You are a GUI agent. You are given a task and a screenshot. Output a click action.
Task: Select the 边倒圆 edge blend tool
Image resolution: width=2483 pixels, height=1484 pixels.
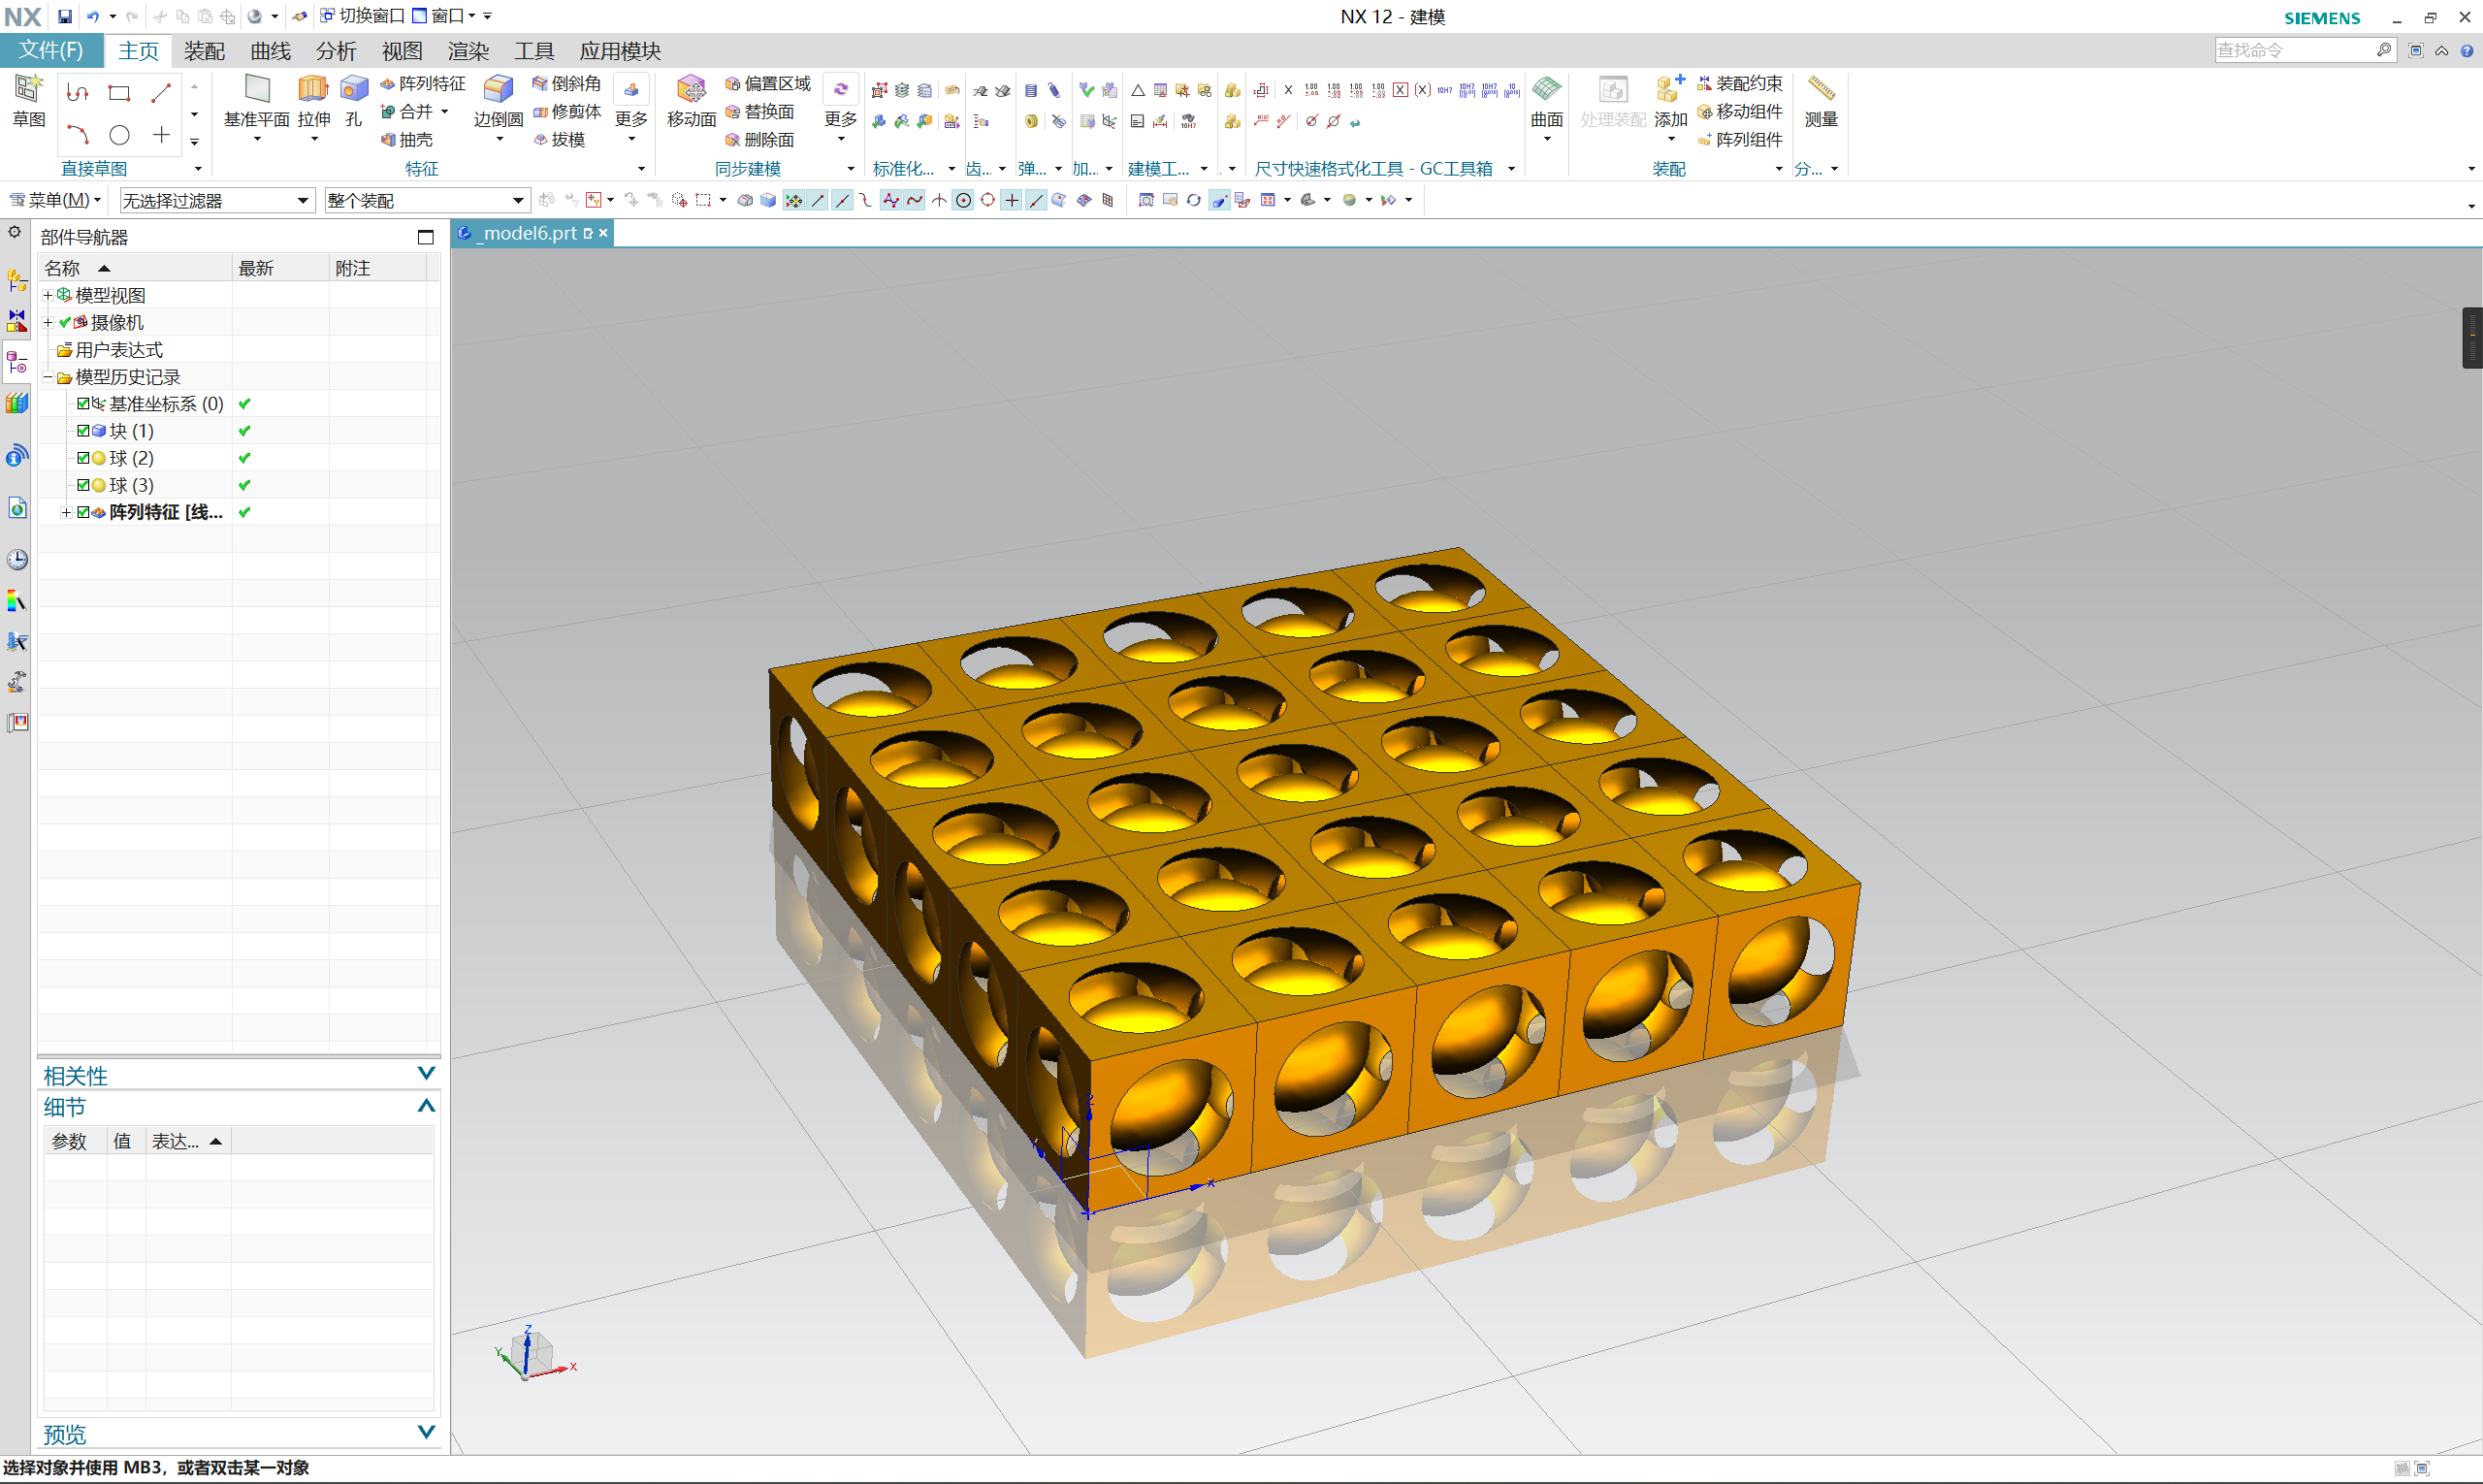498,101
